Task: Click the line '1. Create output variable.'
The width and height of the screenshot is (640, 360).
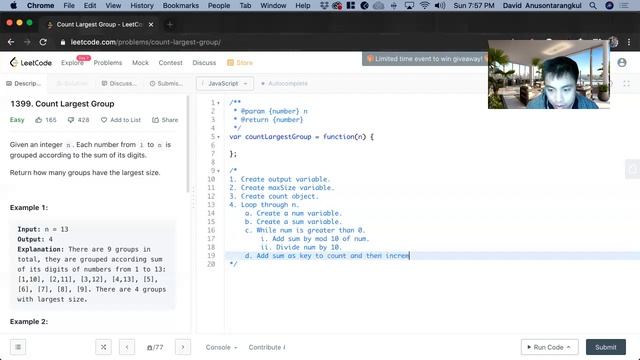Action: 280,179
